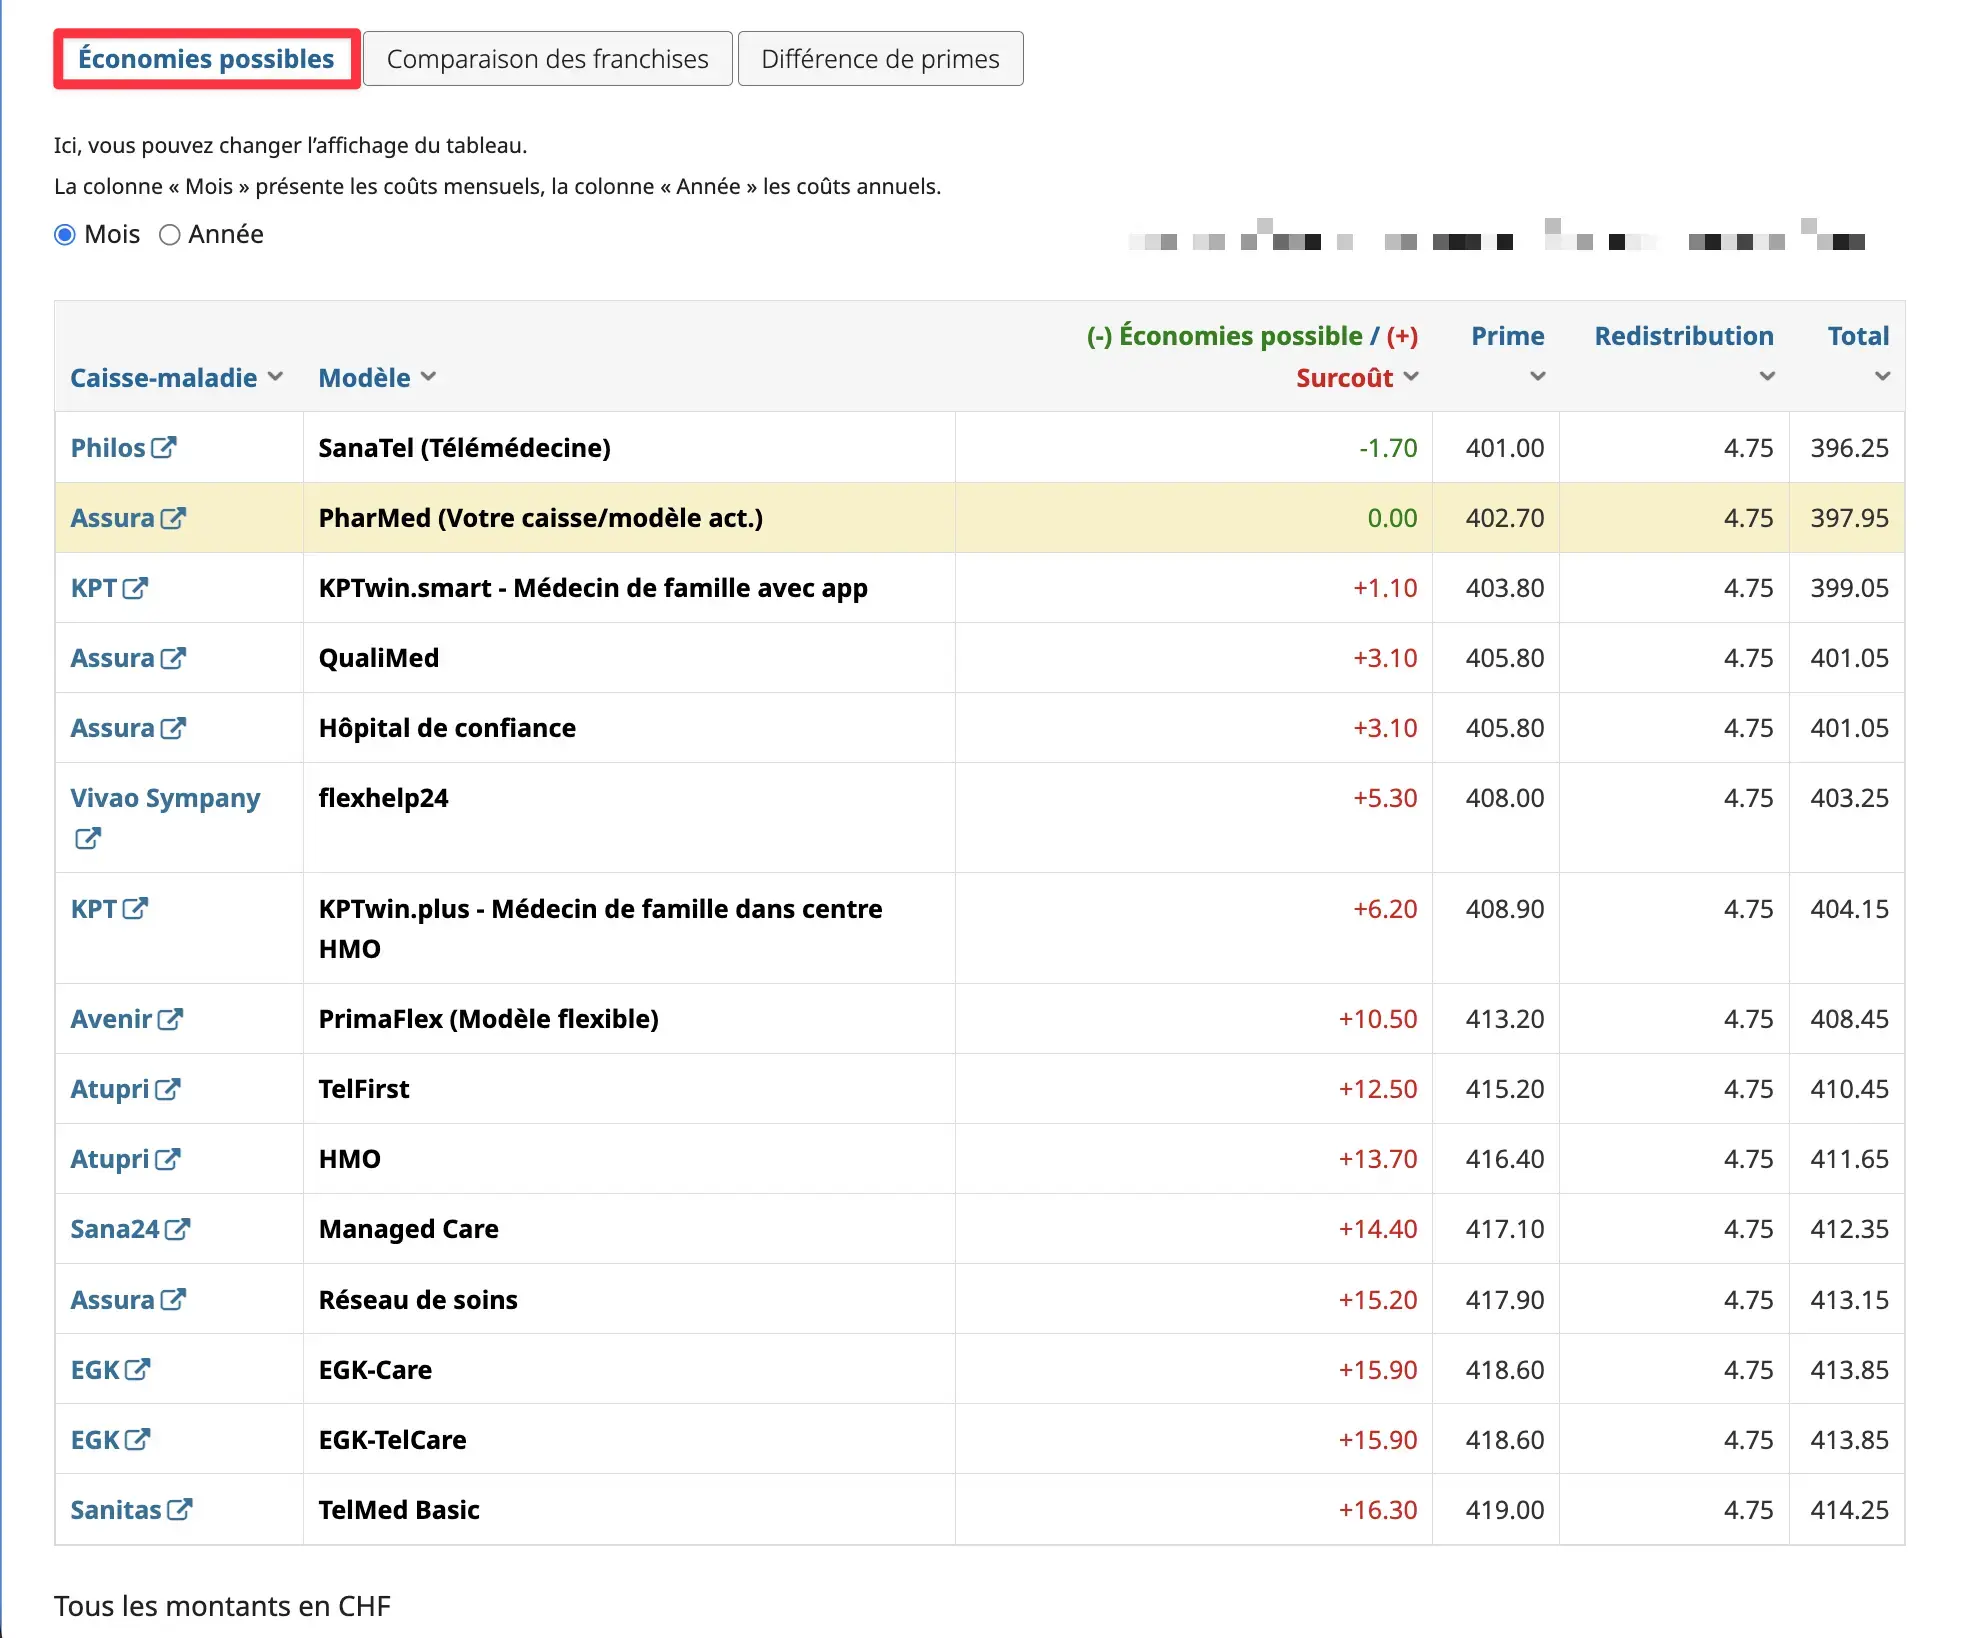Screen dimensions: 1968x1638
Task: Open external link icon in Hôpital de confiance row
Action: coord(173,727)
